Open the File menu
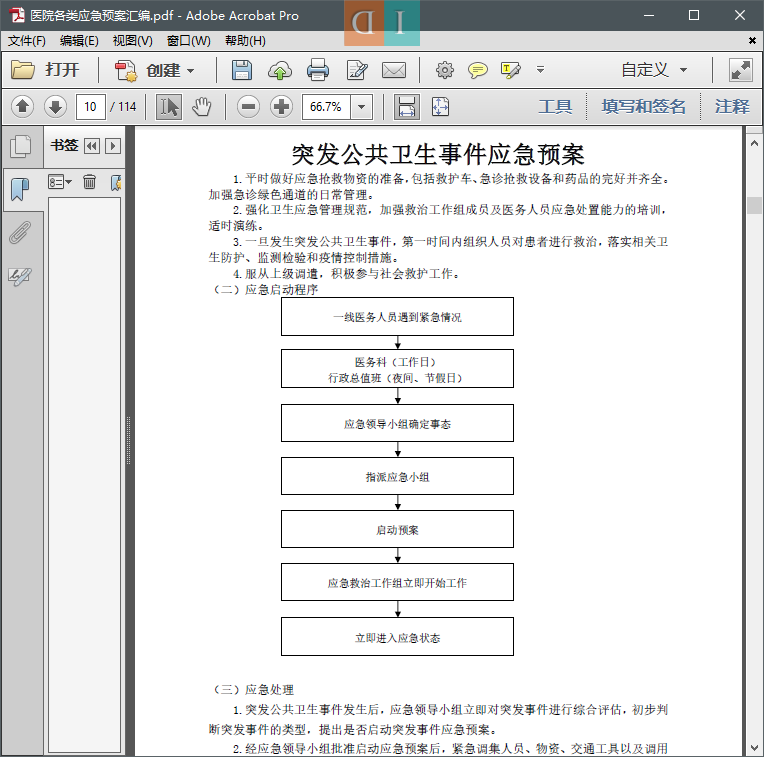 point(27,40)
